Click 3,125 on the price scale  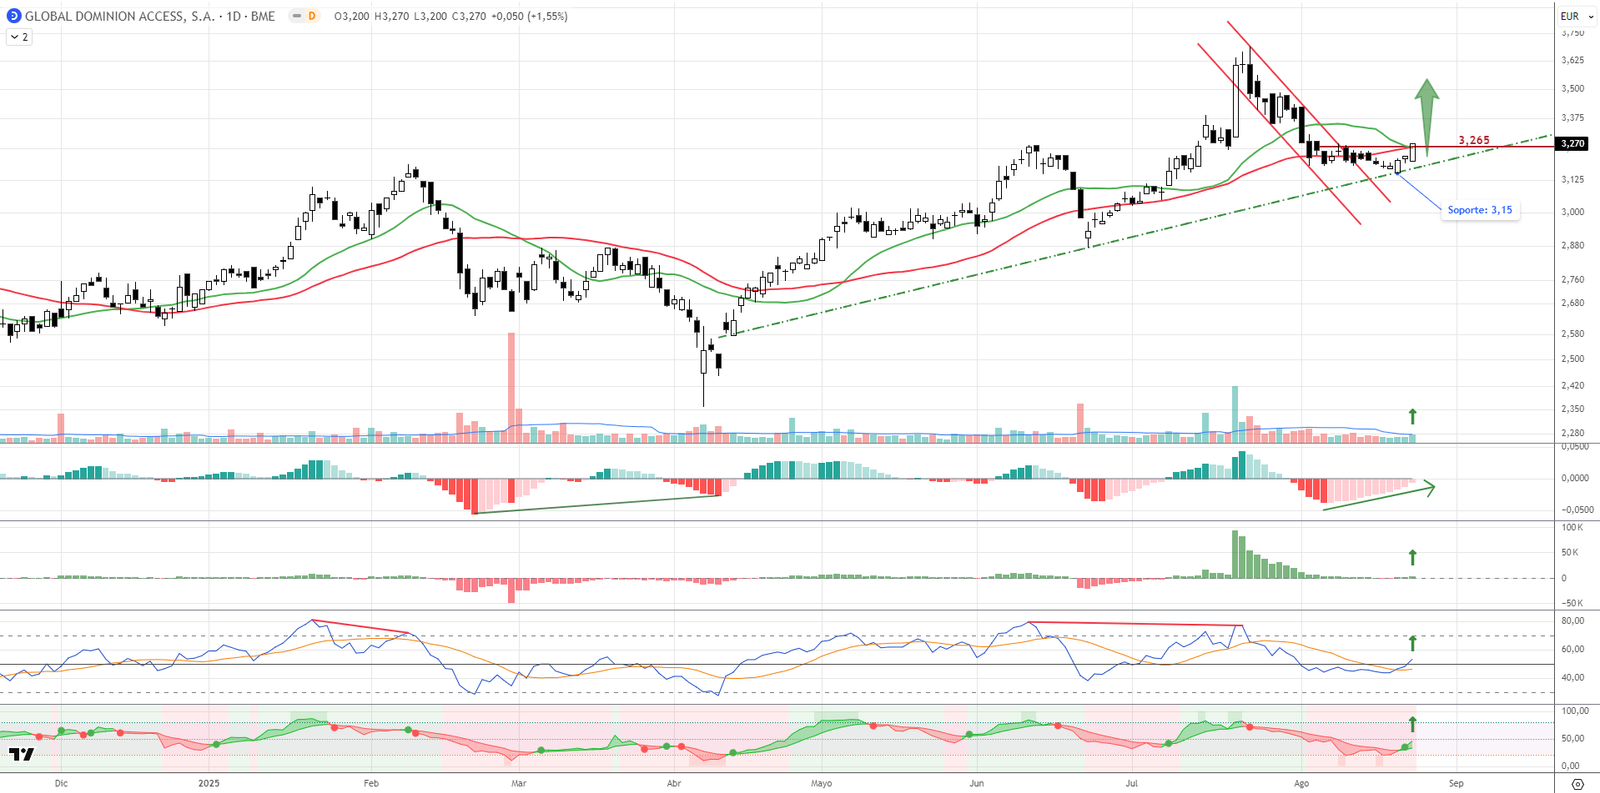1573,179
